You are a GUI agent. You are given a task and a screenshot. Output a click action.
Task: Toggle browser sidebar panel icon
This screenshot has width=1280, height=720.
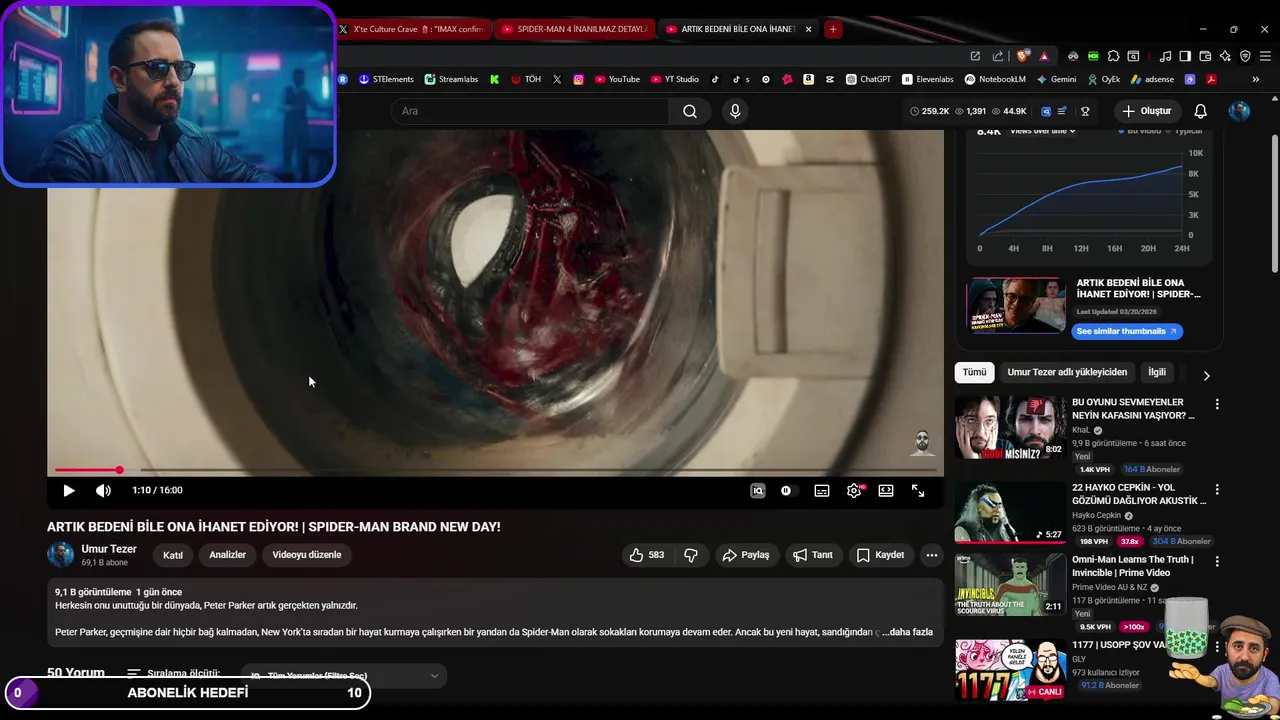coord(1185,56)
